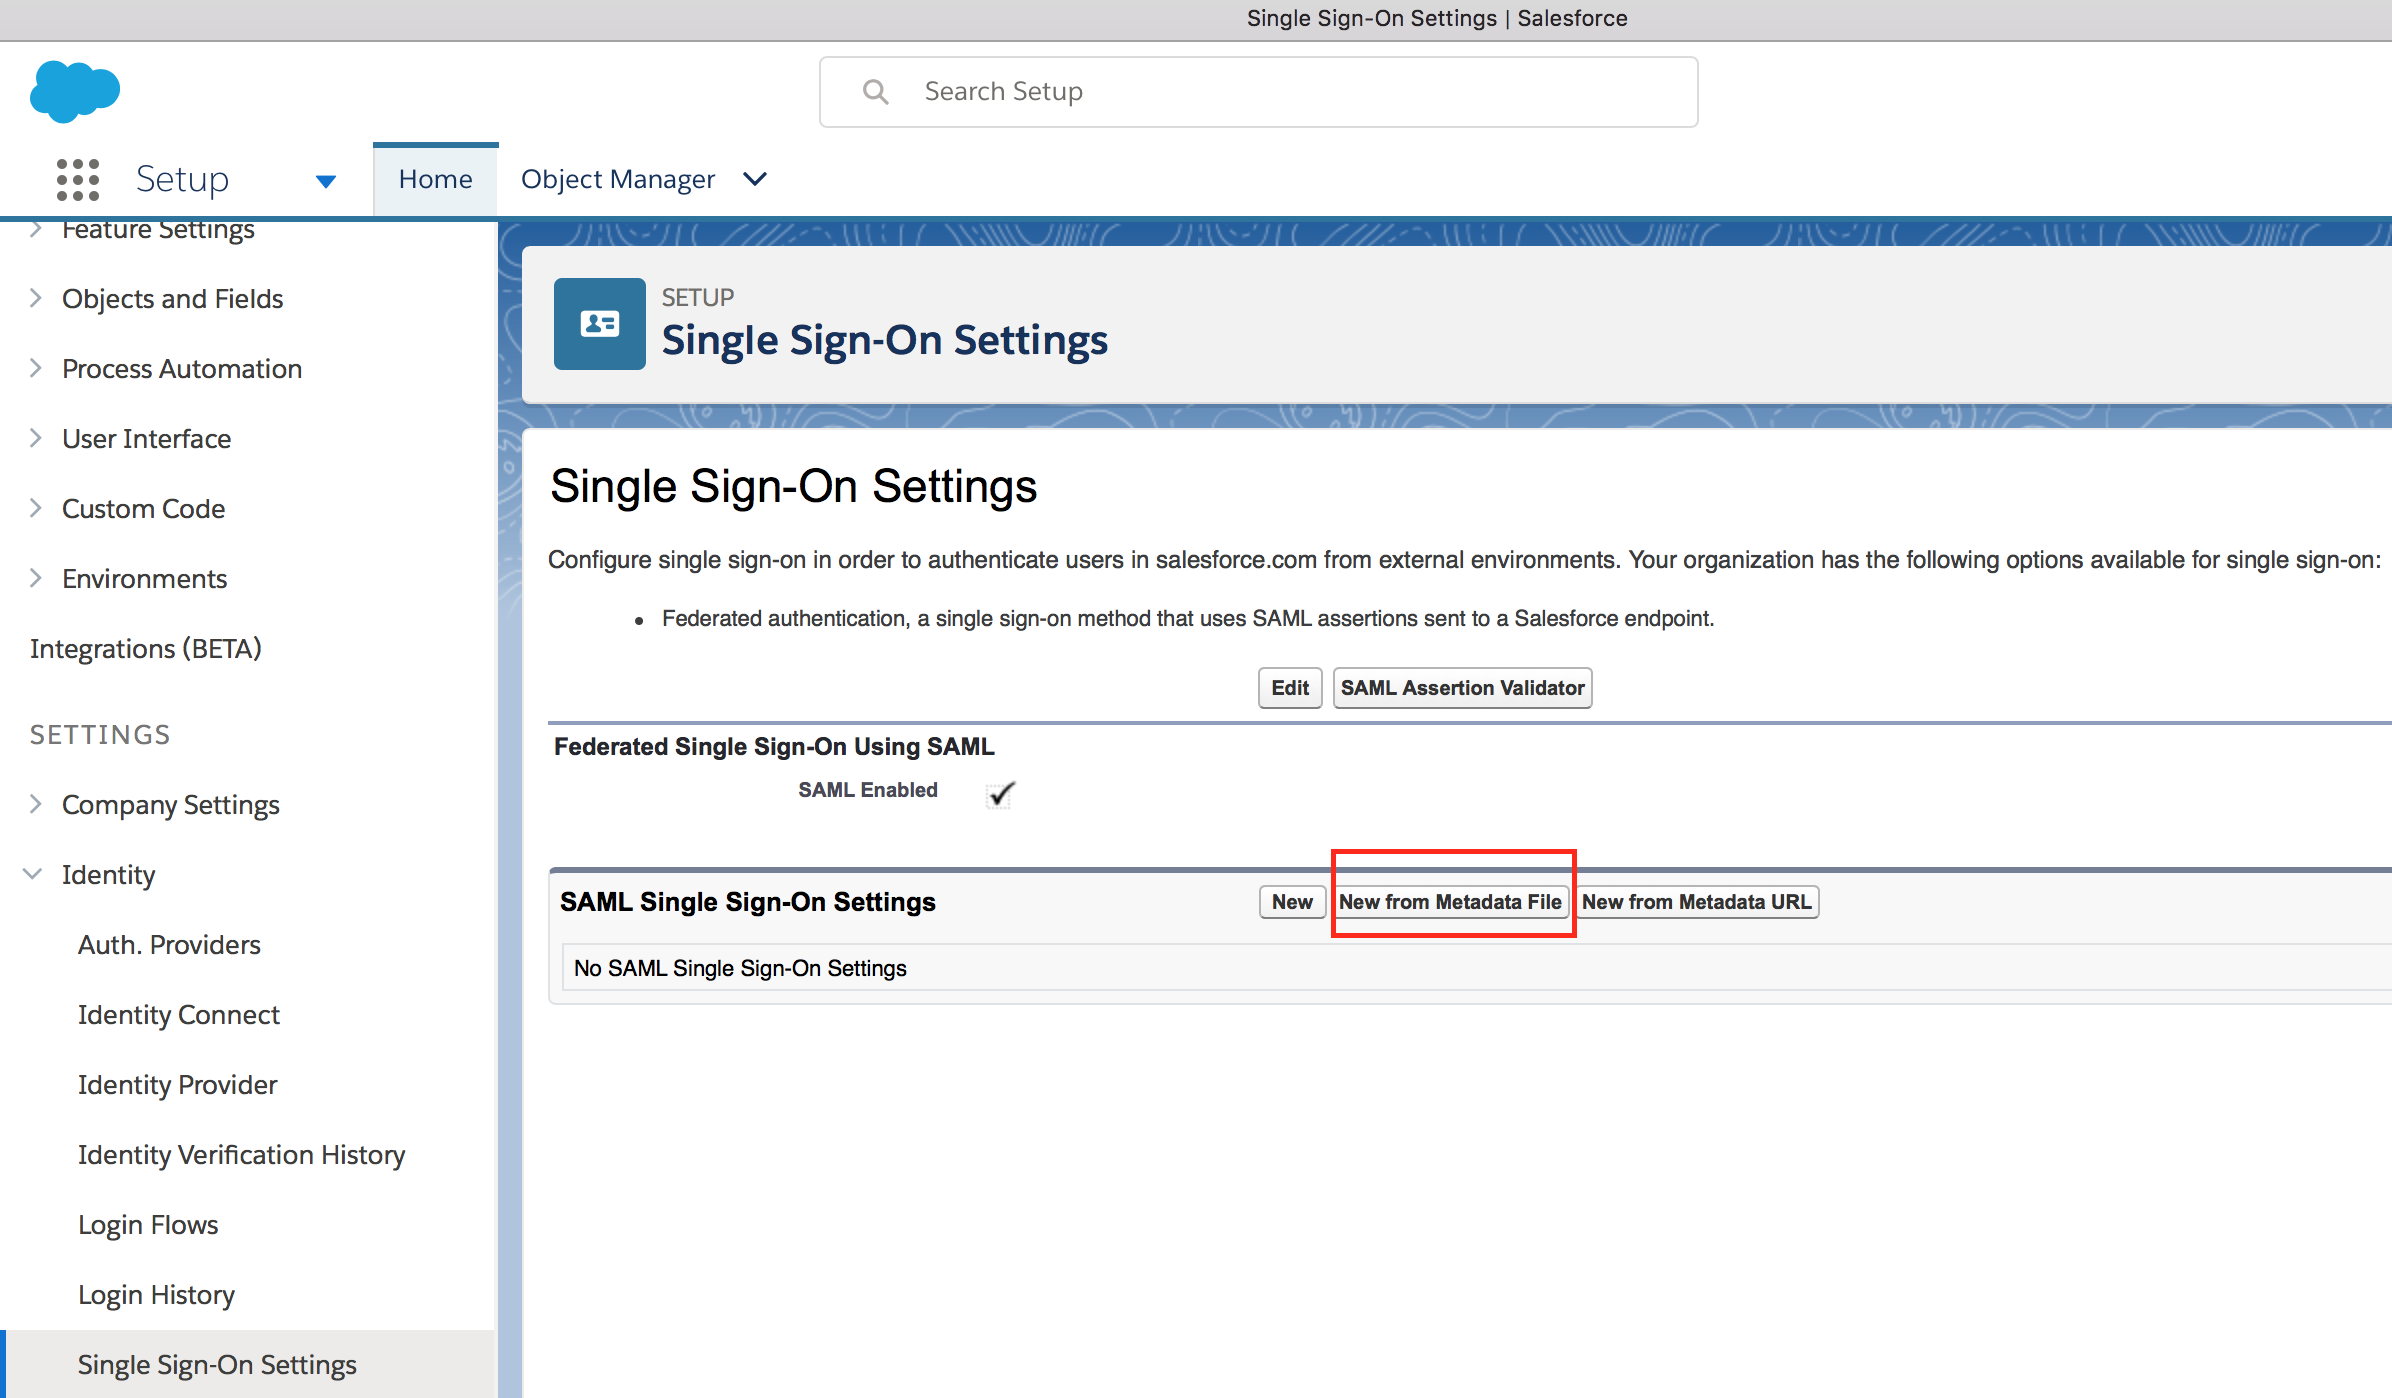
Task: Click the SETTINGS section heading
Action: click(100, 734)
